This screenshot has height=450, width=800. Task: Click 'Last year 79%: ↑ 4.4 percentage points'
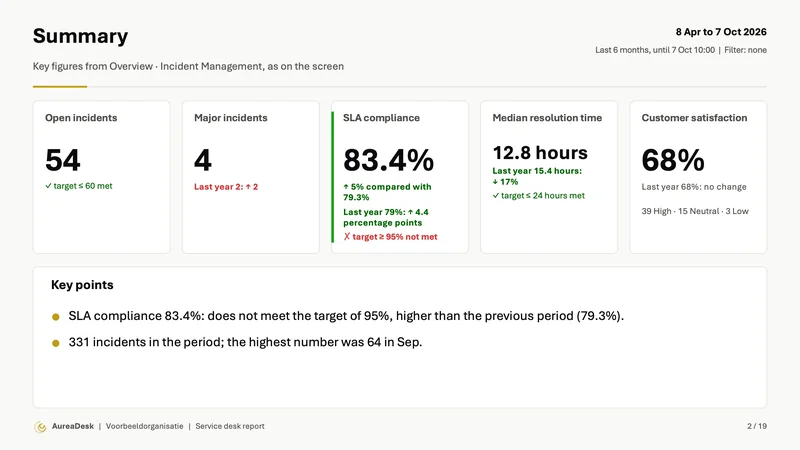tap(386, 217)
